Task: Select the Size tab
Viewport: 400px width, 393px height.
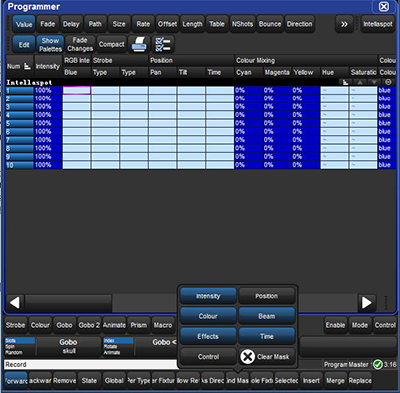Action: pyautogui.click(x=119, y=24)
